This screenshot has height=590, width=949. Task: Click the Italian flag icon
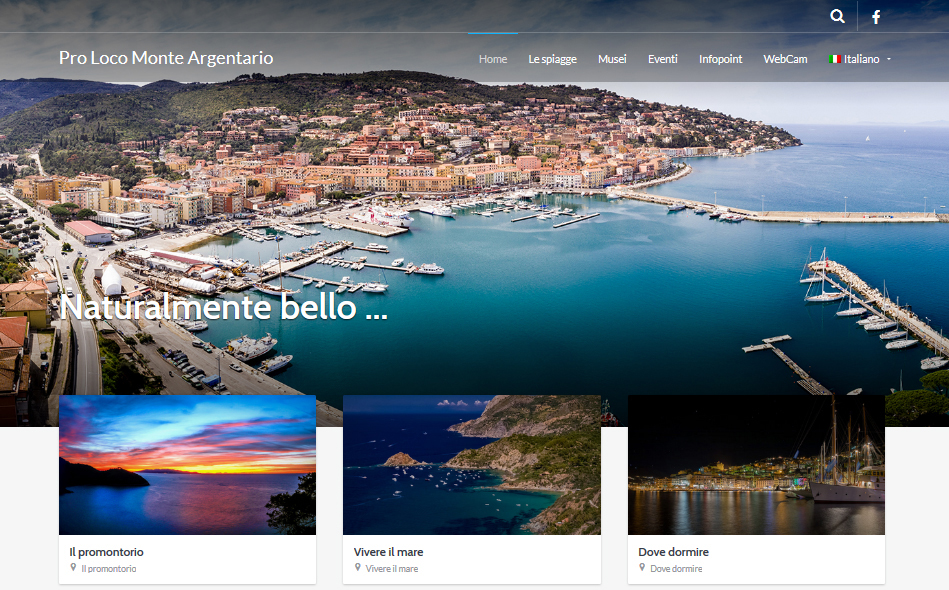[835, 59]
